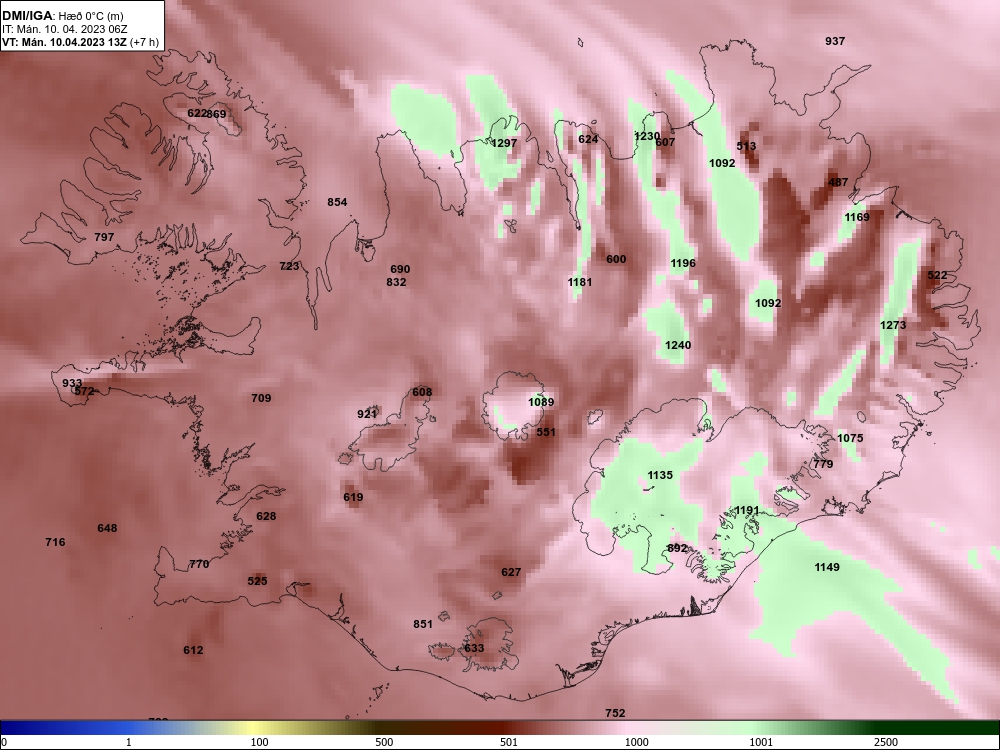This screenshot has width=1000, height=750.
Task: Click the map value 779
Action: [823, 464]
